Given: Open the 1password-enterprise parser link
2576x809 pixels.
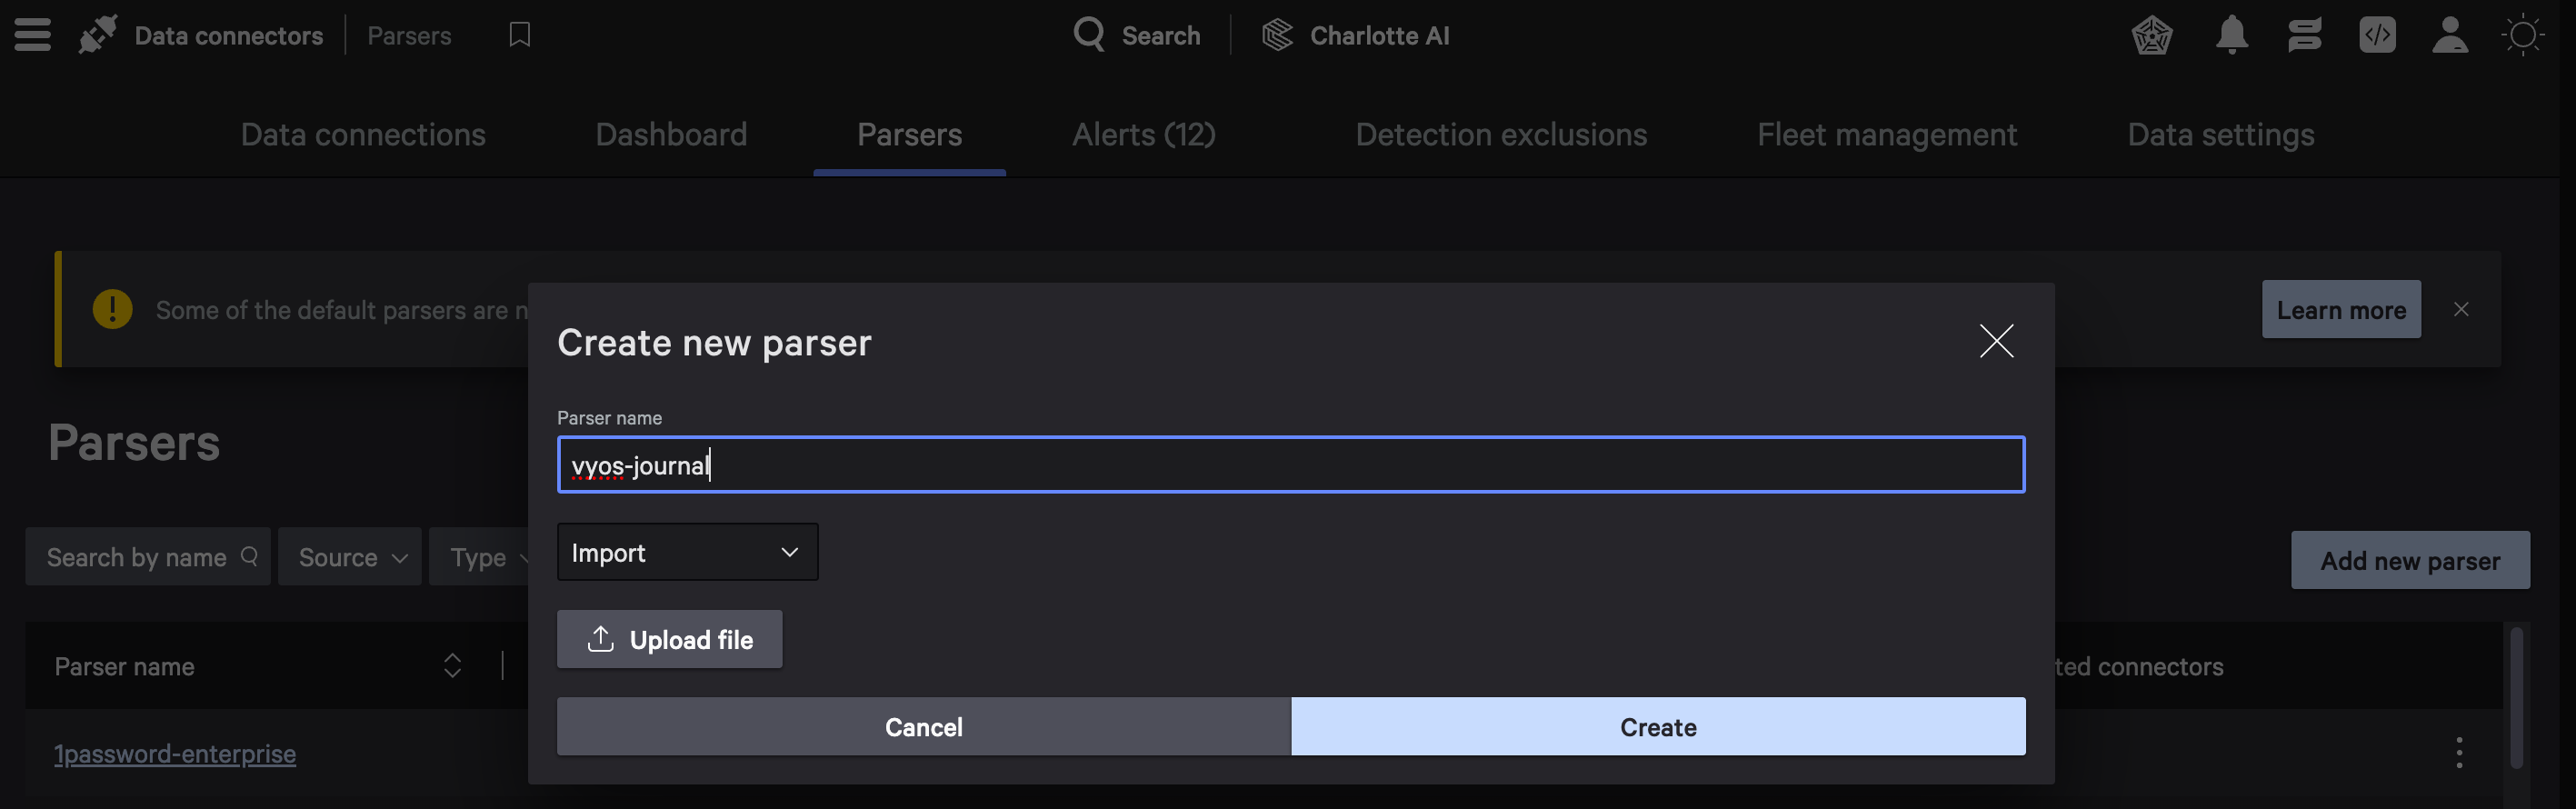Looking at the screenshot, I should point(175,753).
